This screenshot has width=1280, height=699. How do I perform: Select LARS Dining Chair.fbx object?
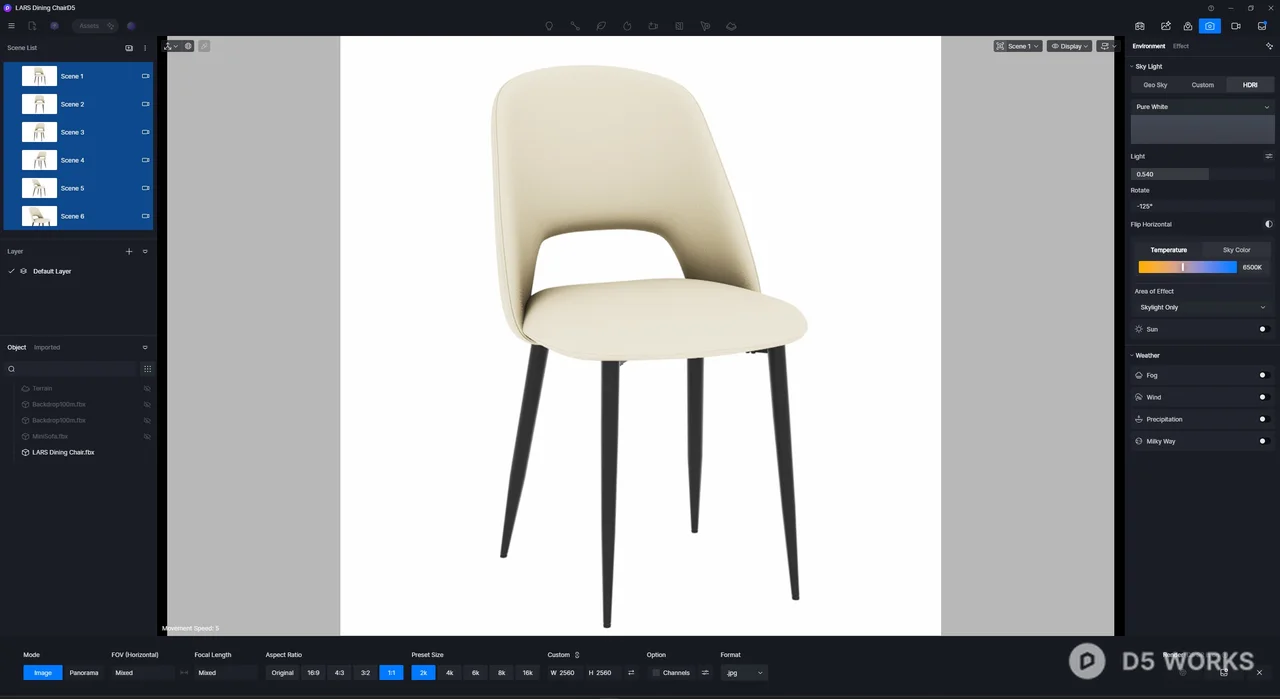click(x=63, y=452)
